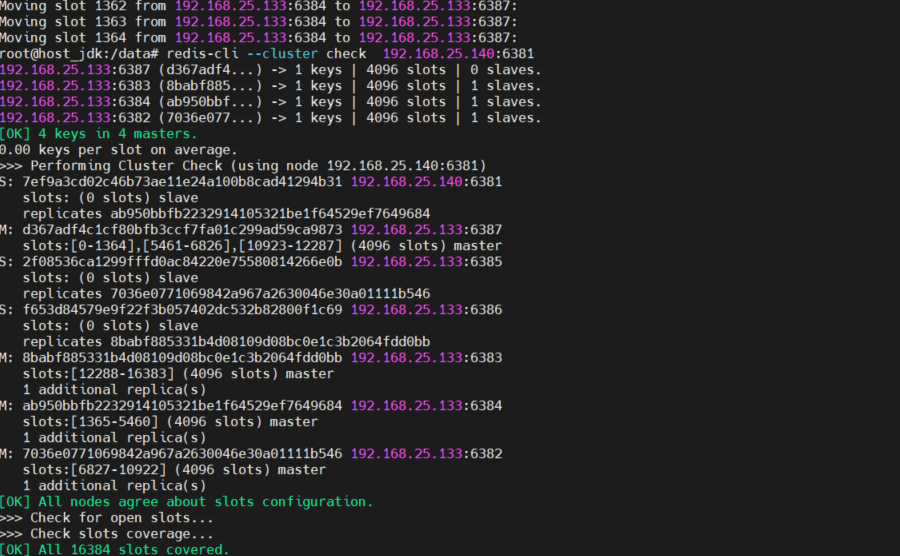Click the 'Moving slot 1364' line
This screenshot has height=556, width=900.
point(259,38)
